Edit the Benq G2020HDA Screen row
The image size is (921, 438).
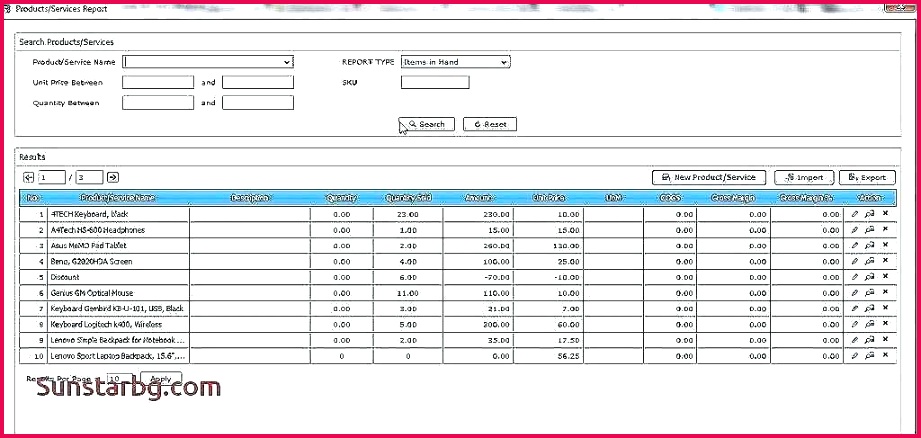855,261
